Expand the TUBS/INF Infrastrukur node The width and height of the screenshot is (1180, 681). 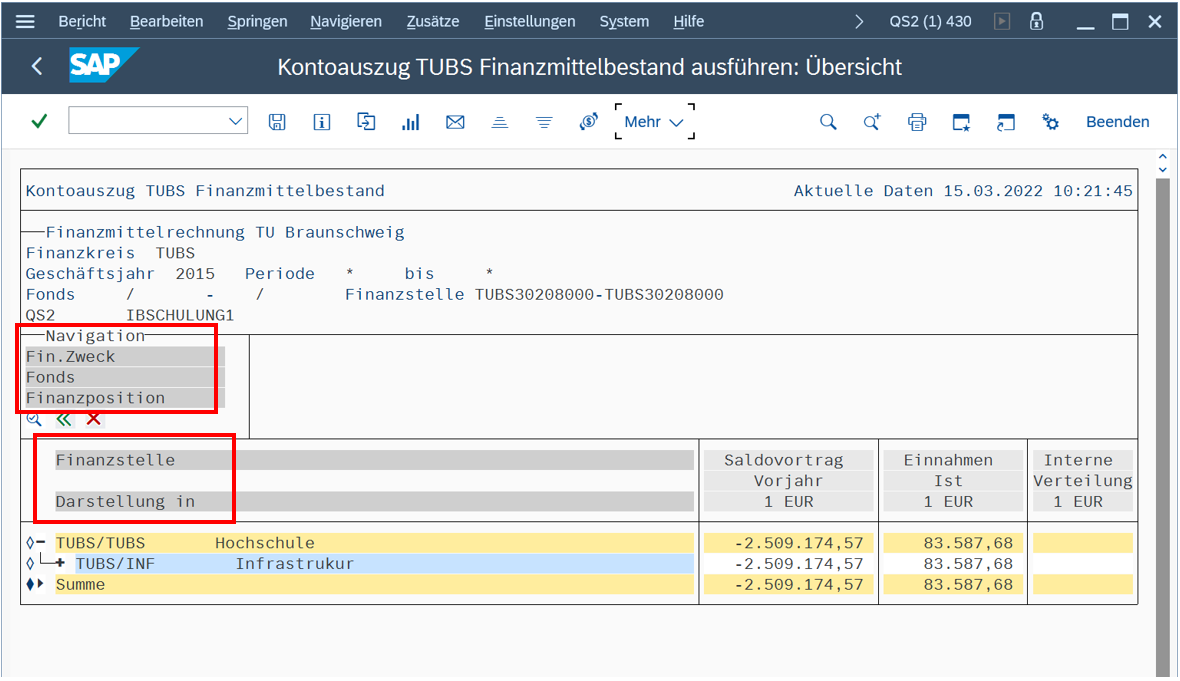[x=60, y=564]
